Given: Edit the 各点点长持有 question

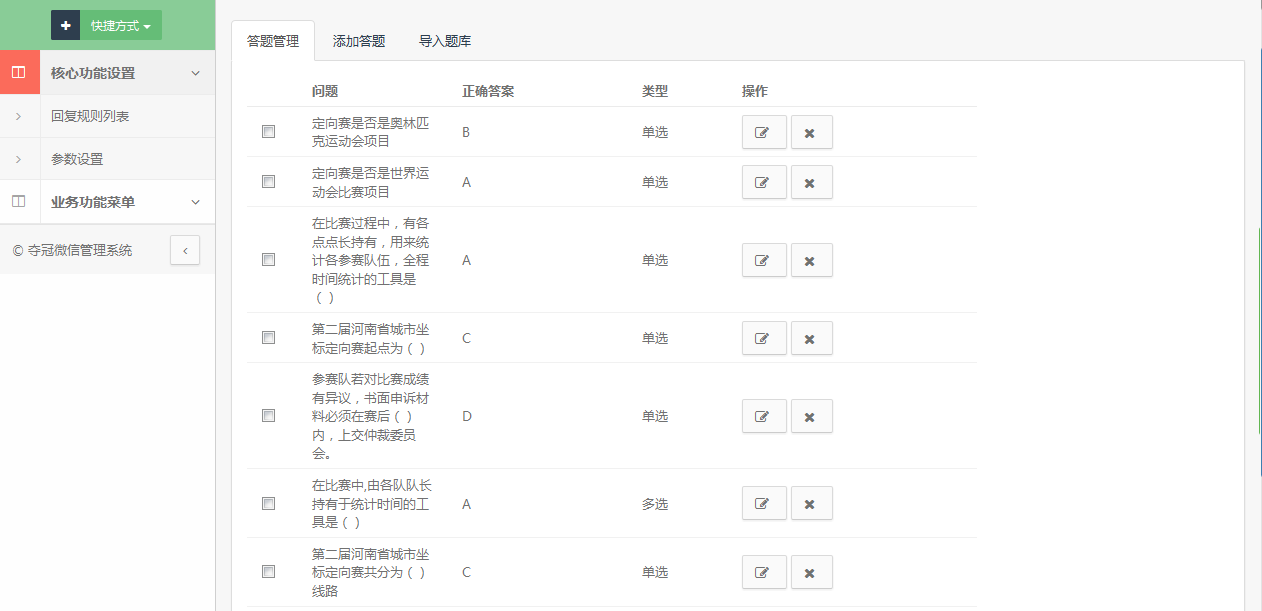Looking at the screenshot, I should click(764, 260).
